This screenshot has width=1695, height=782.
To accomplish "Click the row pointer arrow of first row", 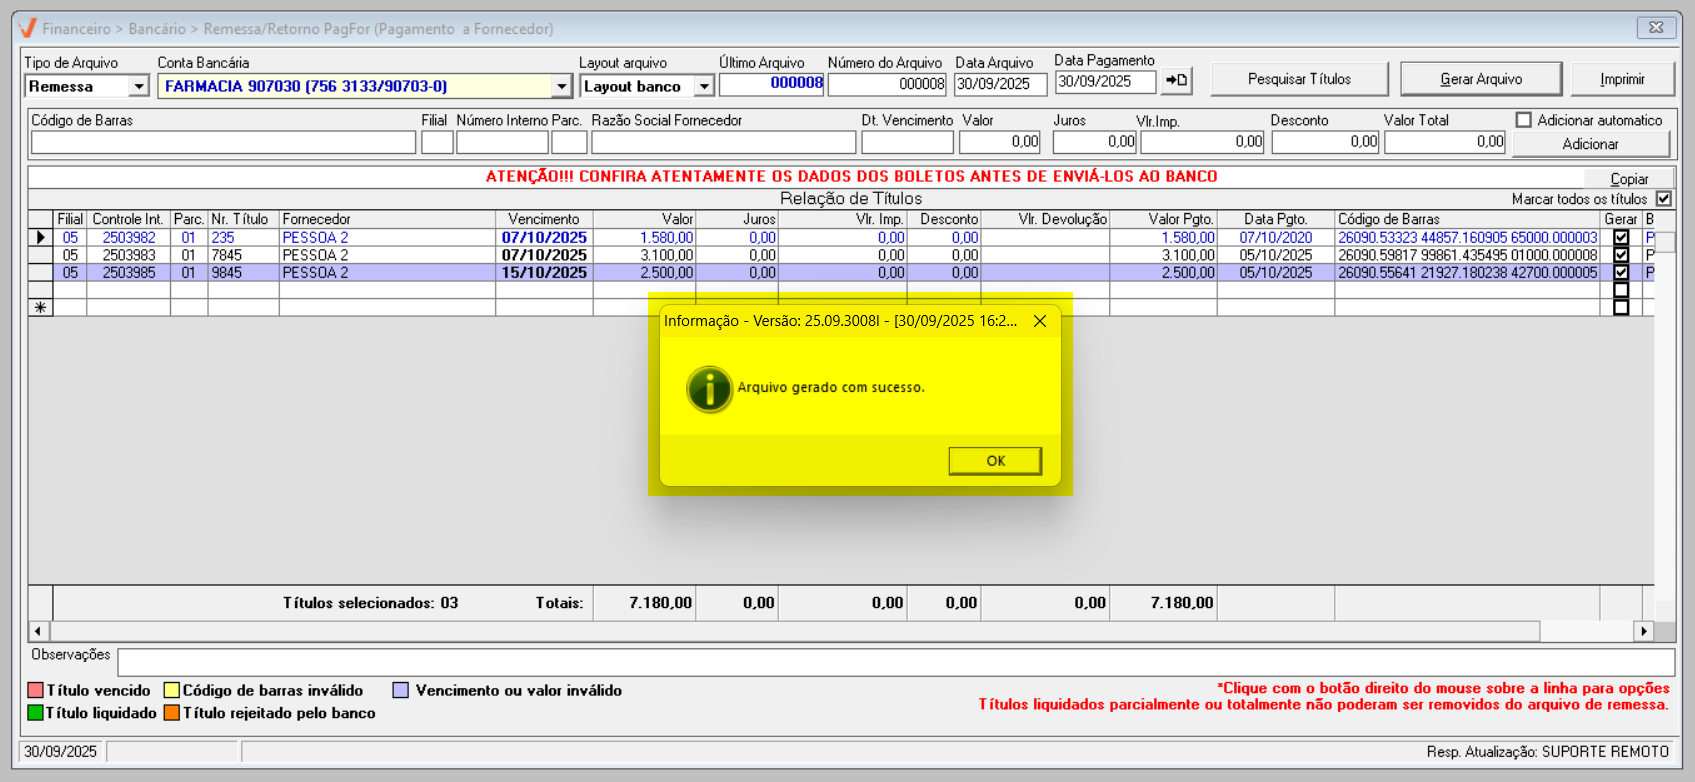I will pos(40,238).
